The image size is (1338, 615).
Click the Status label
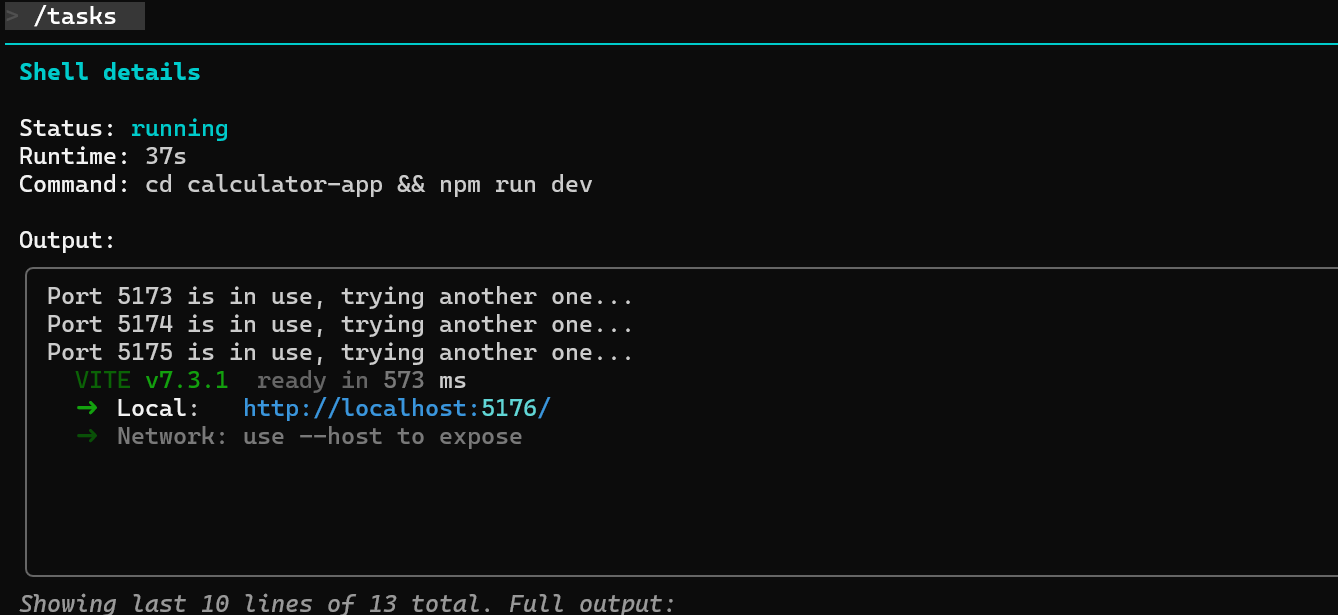[x=68, y=129]
